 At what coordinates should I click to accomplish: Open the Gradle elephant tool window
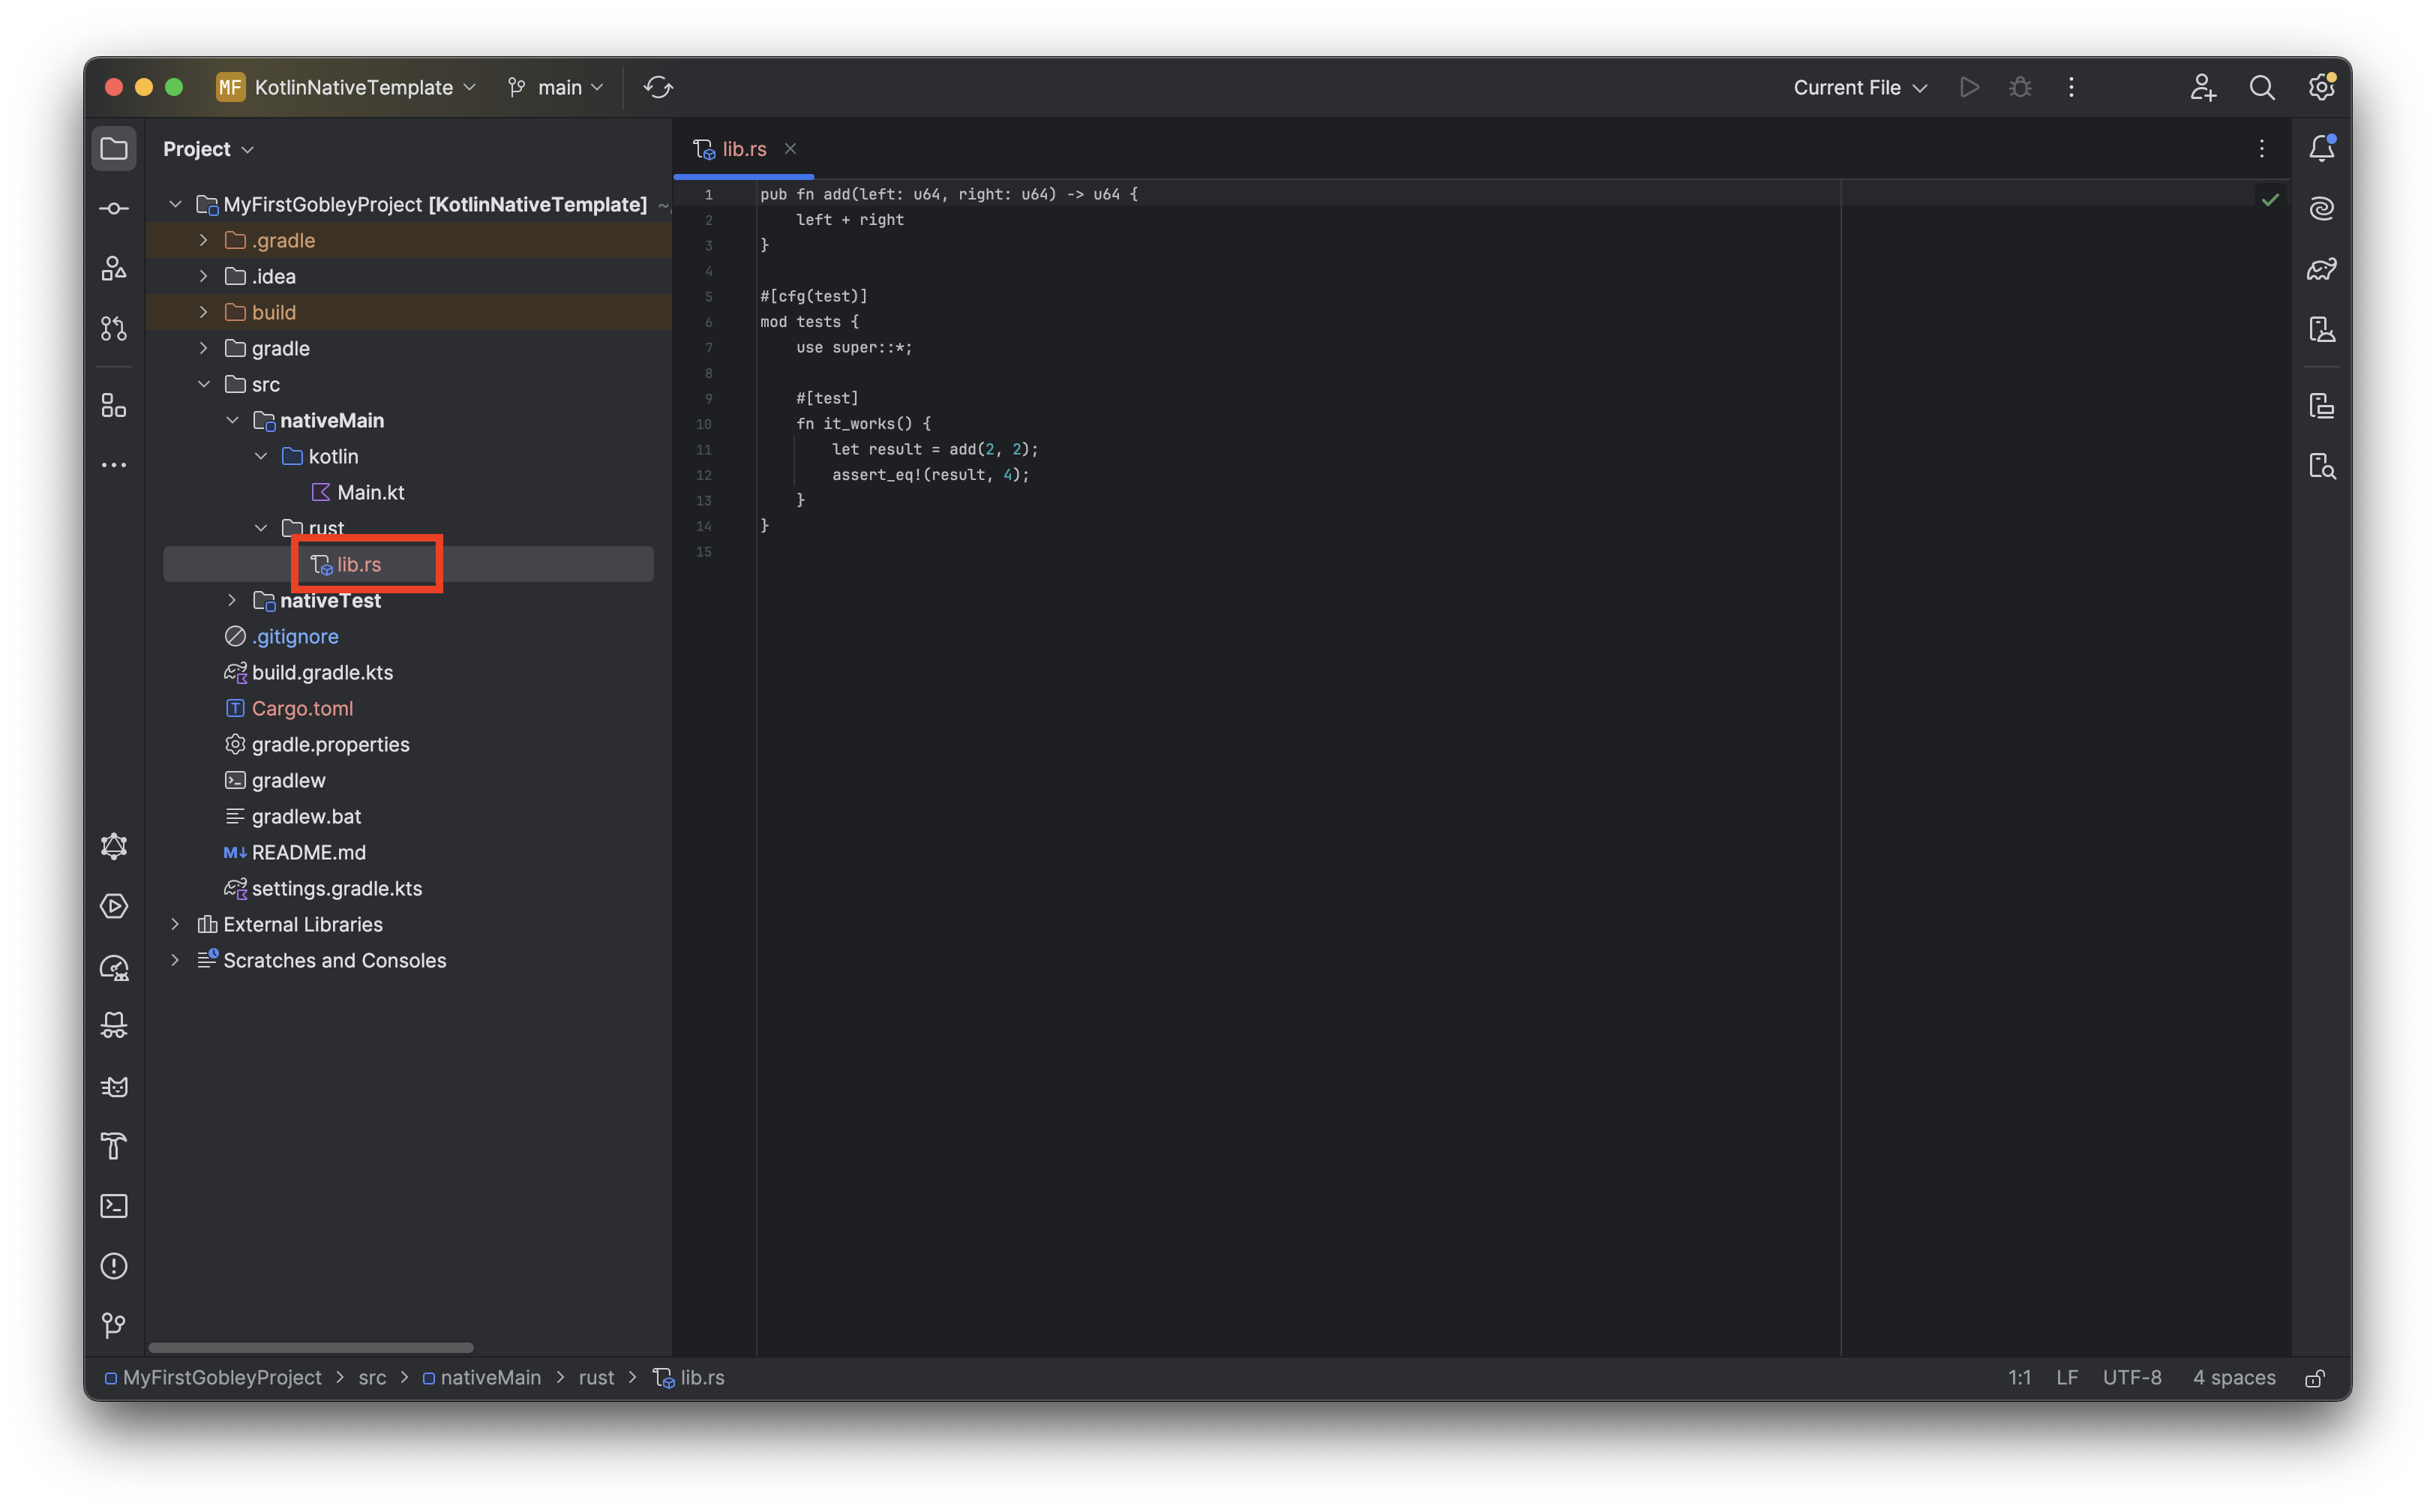[2321, 268]
